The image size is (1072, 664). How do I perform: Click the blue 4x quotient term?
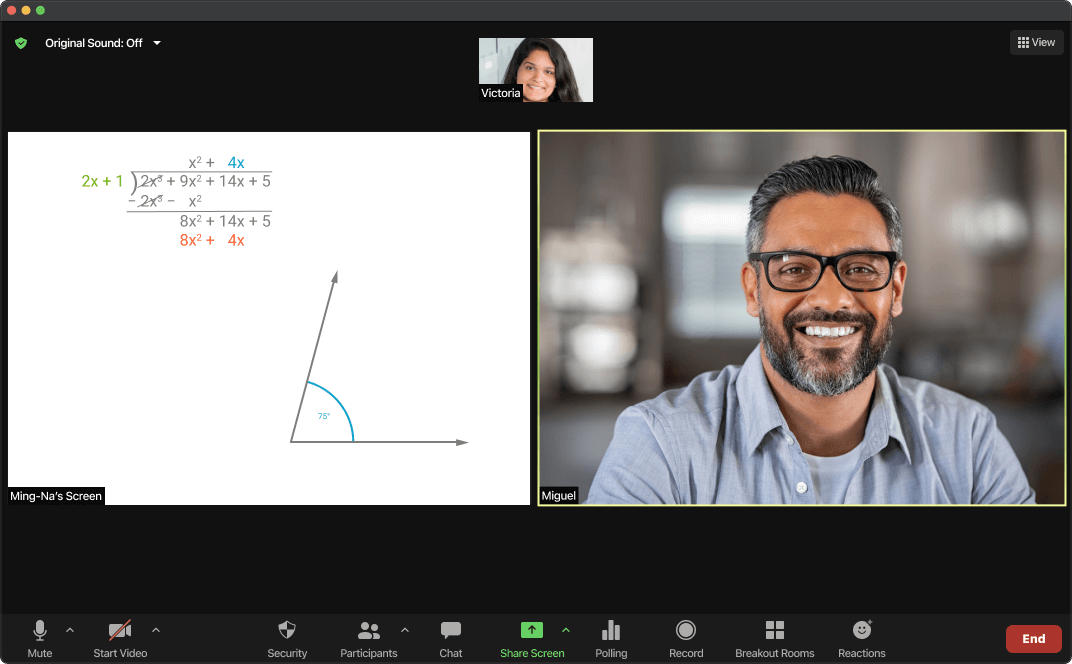point(236,163)
